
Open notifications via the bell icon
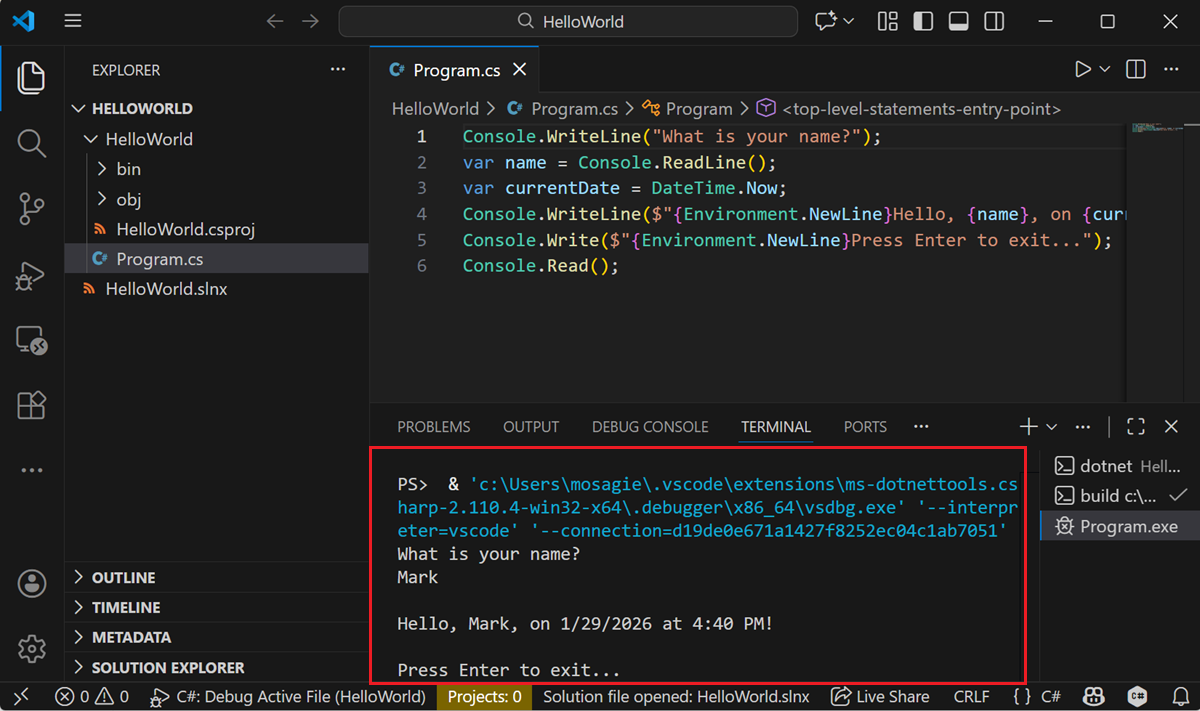(1181, 697)
